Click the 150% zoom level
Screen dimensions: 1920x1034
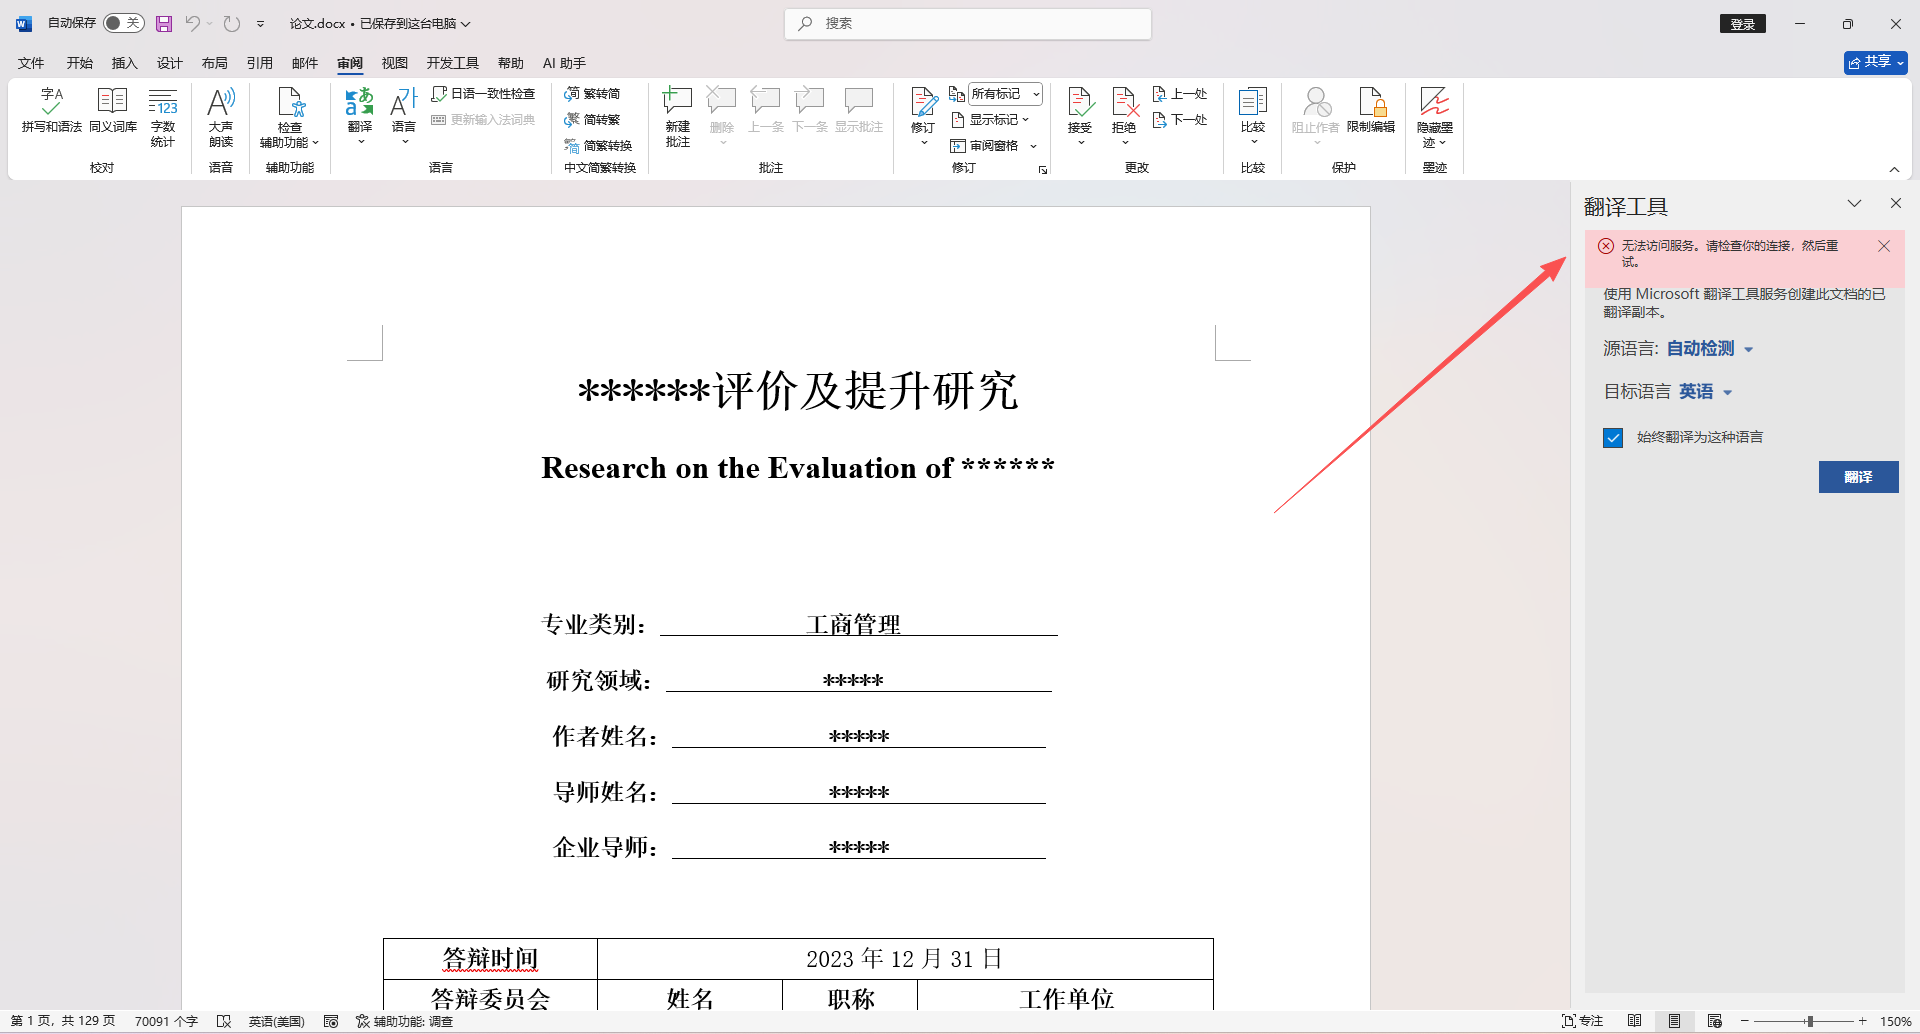coord(1895,1021)
